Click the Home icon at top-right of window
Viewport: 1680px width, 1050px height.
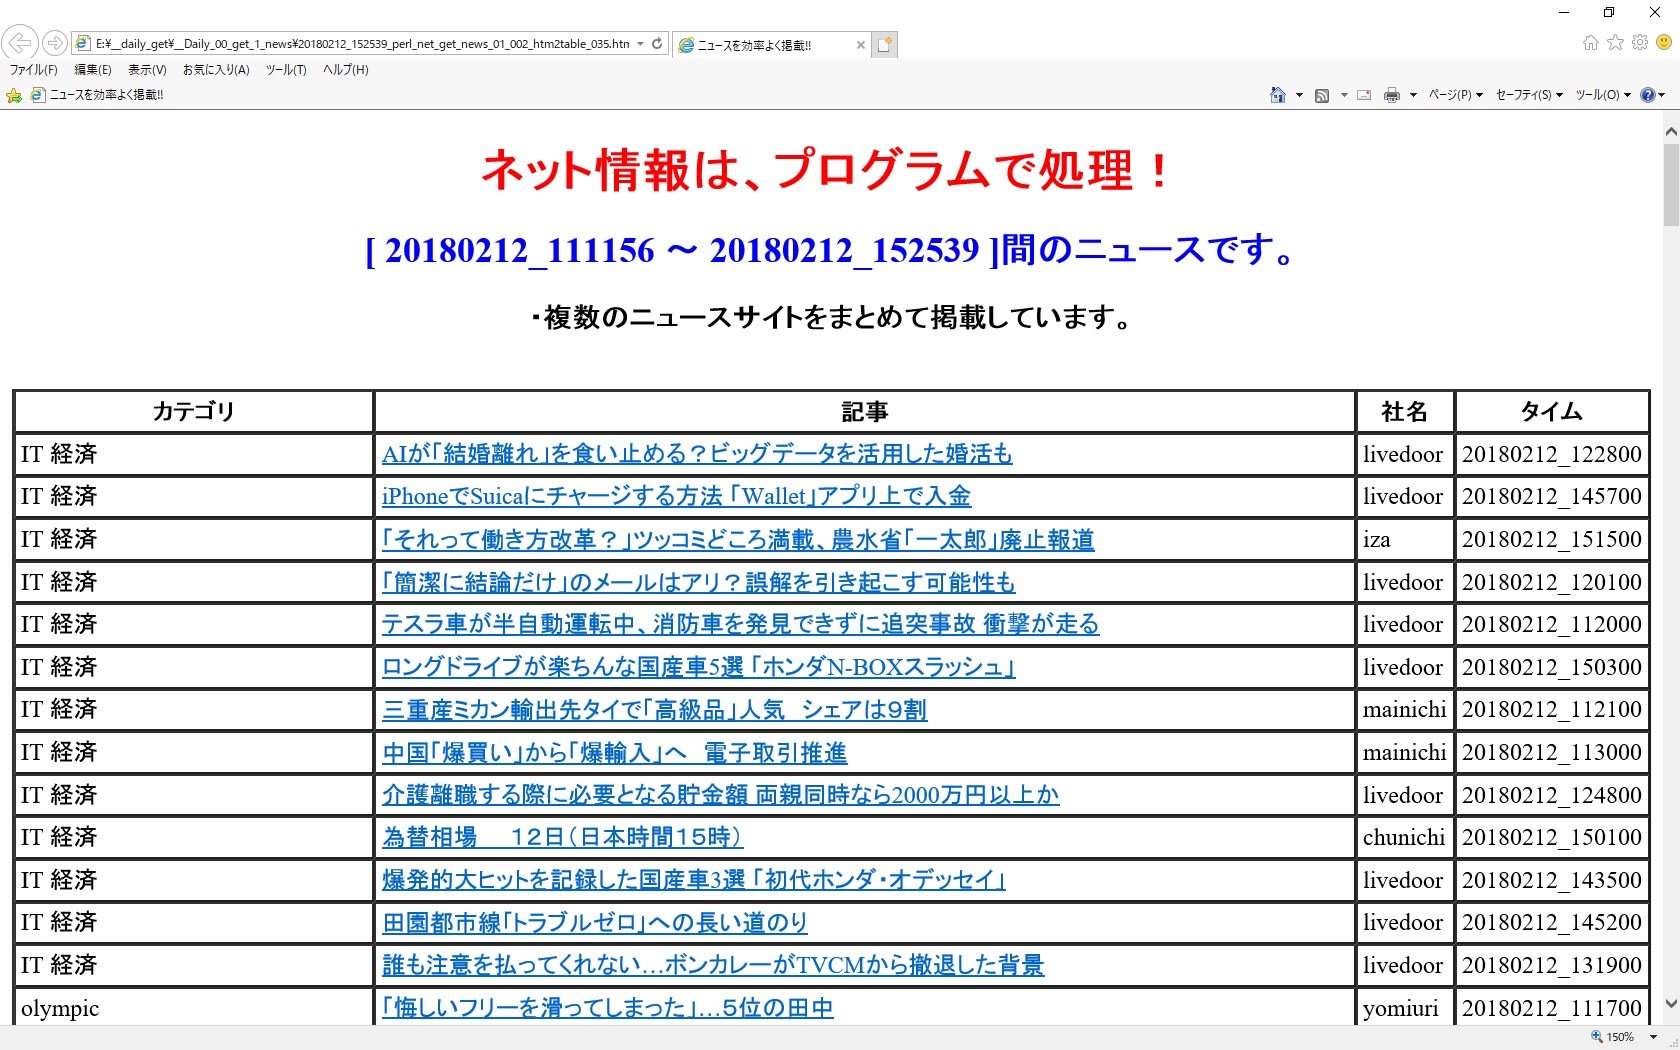[1590, 42]
